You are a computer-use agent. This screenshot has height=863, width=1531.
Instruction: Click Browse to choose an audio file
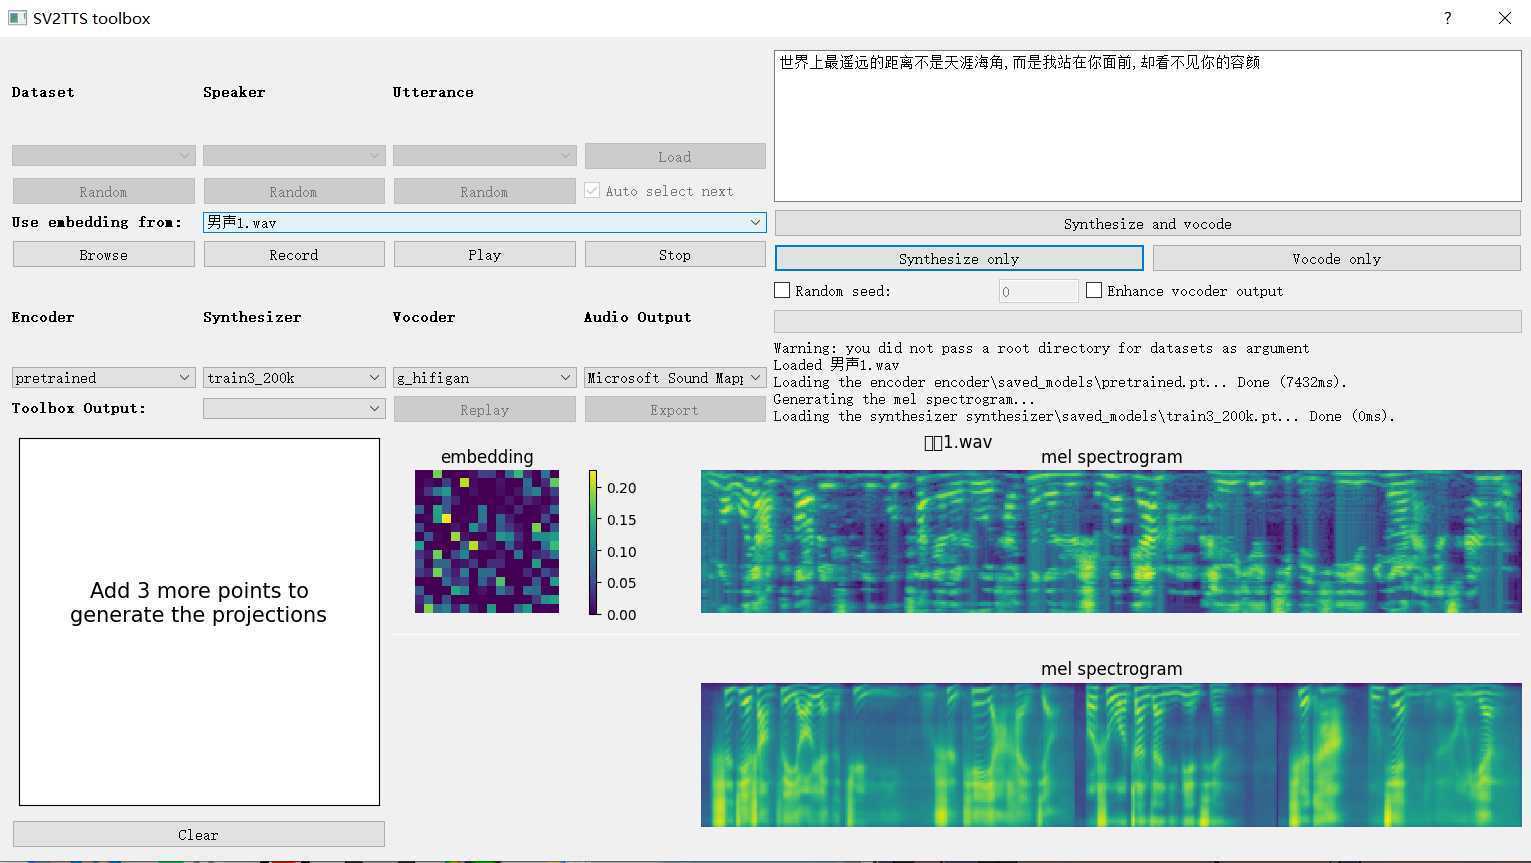tap(103, 255)
